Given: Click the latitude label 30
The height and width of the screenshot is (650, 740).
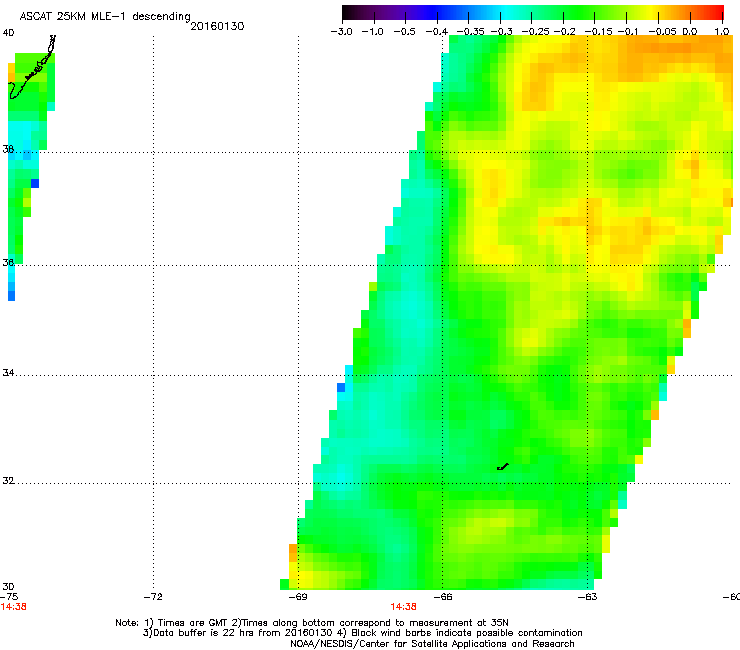Looking at the screenshot, I should click(x=8, y=587).
